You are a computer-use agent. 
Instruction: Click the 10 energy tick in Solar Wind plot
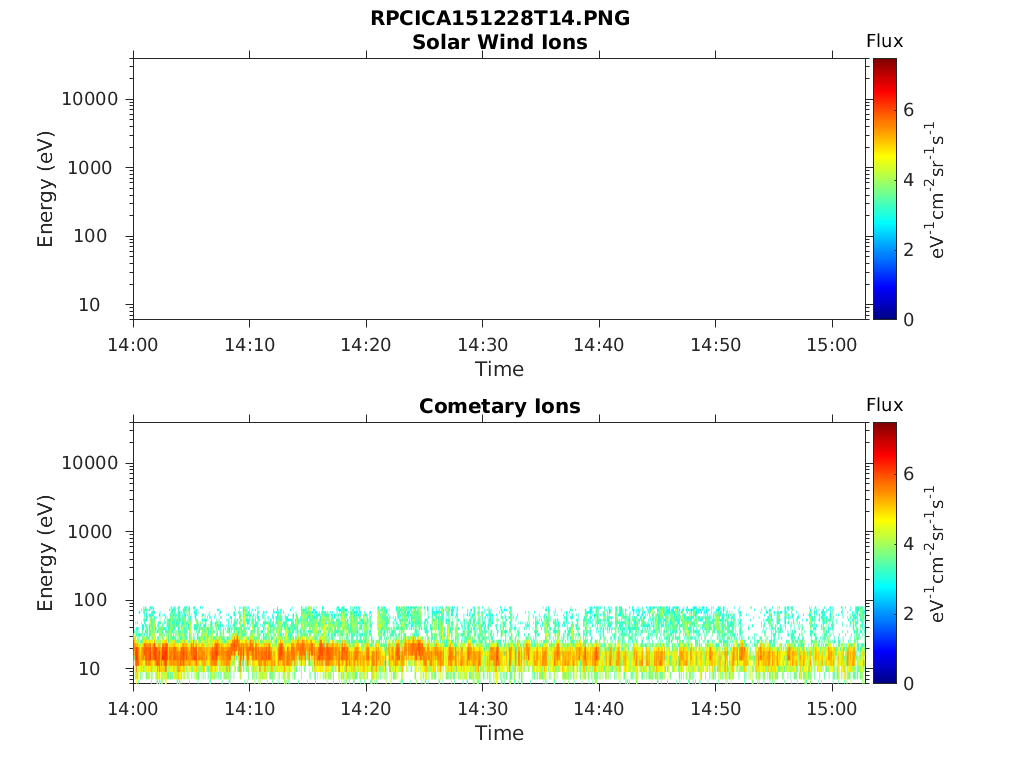[89, 304]
